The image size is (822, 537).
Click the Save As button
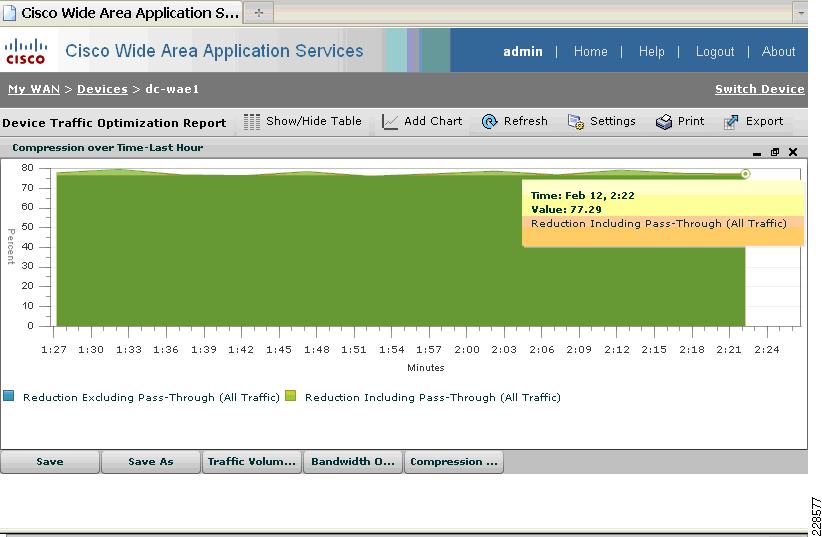click(x=150, y=462)
